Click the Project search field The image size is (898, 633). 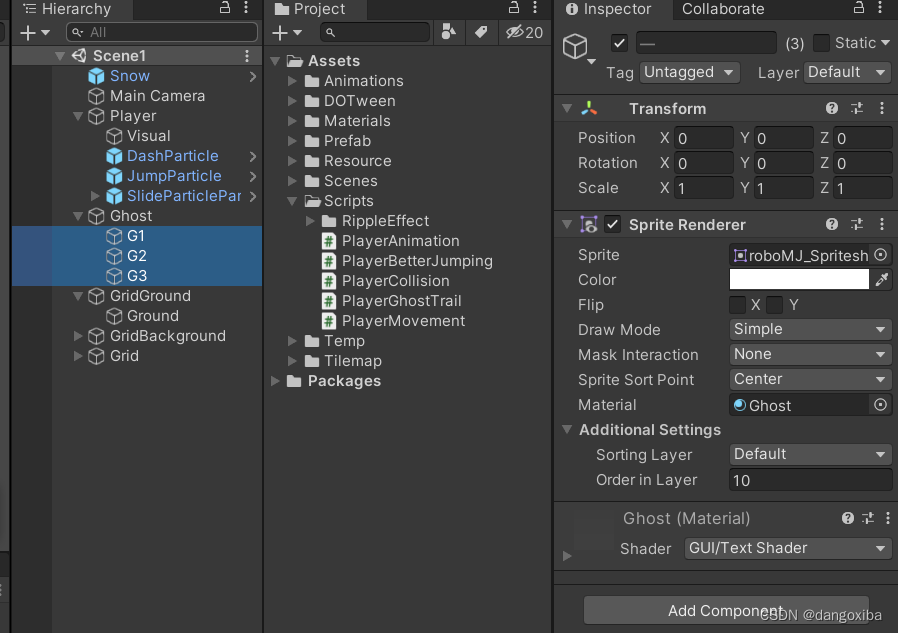coord(375,32)
